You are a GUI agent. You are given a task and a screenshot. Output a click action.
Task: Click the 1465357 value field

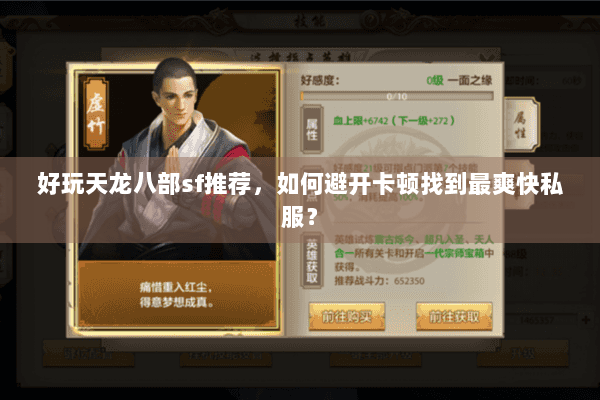tap(538, 320)
